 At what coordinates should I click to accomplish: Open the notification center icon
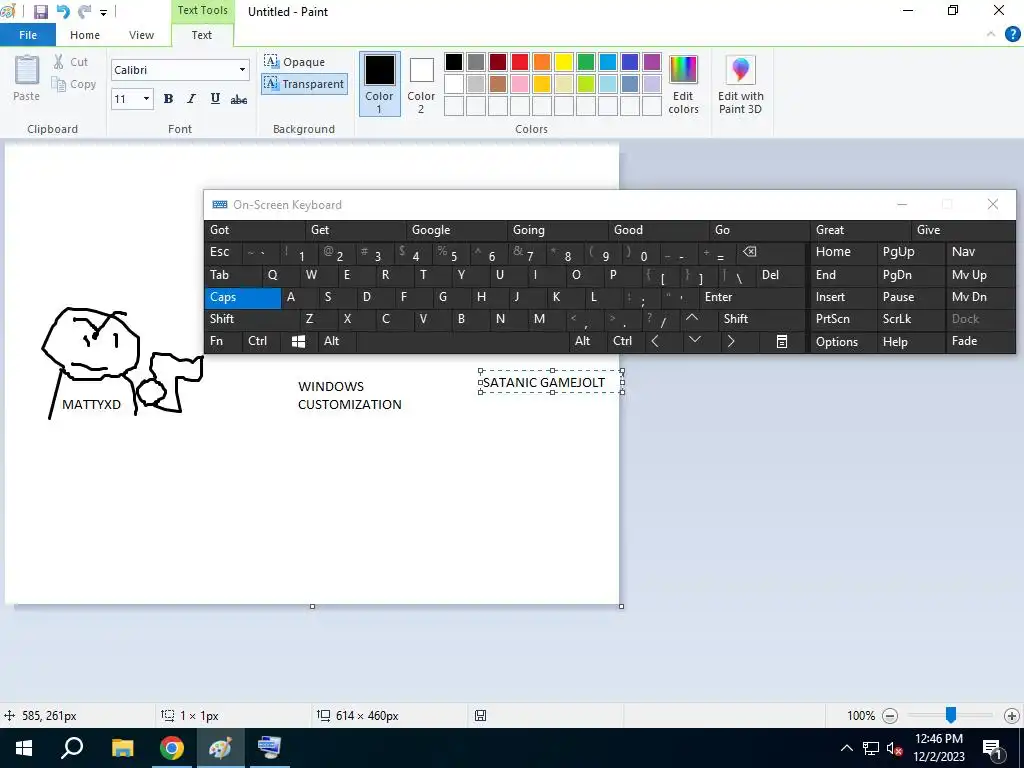coord(993,748)
